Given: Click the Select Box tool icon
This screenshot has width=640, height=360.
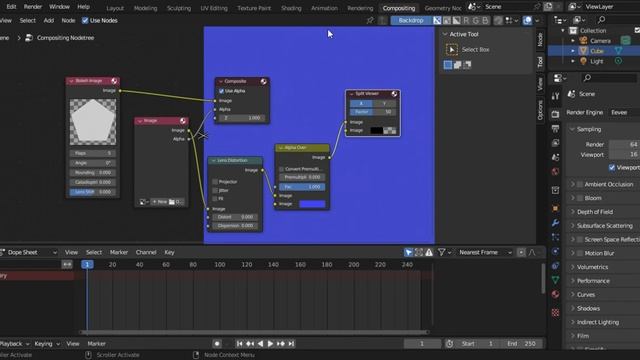Looking at the screenshot, I should click(452, 50).
